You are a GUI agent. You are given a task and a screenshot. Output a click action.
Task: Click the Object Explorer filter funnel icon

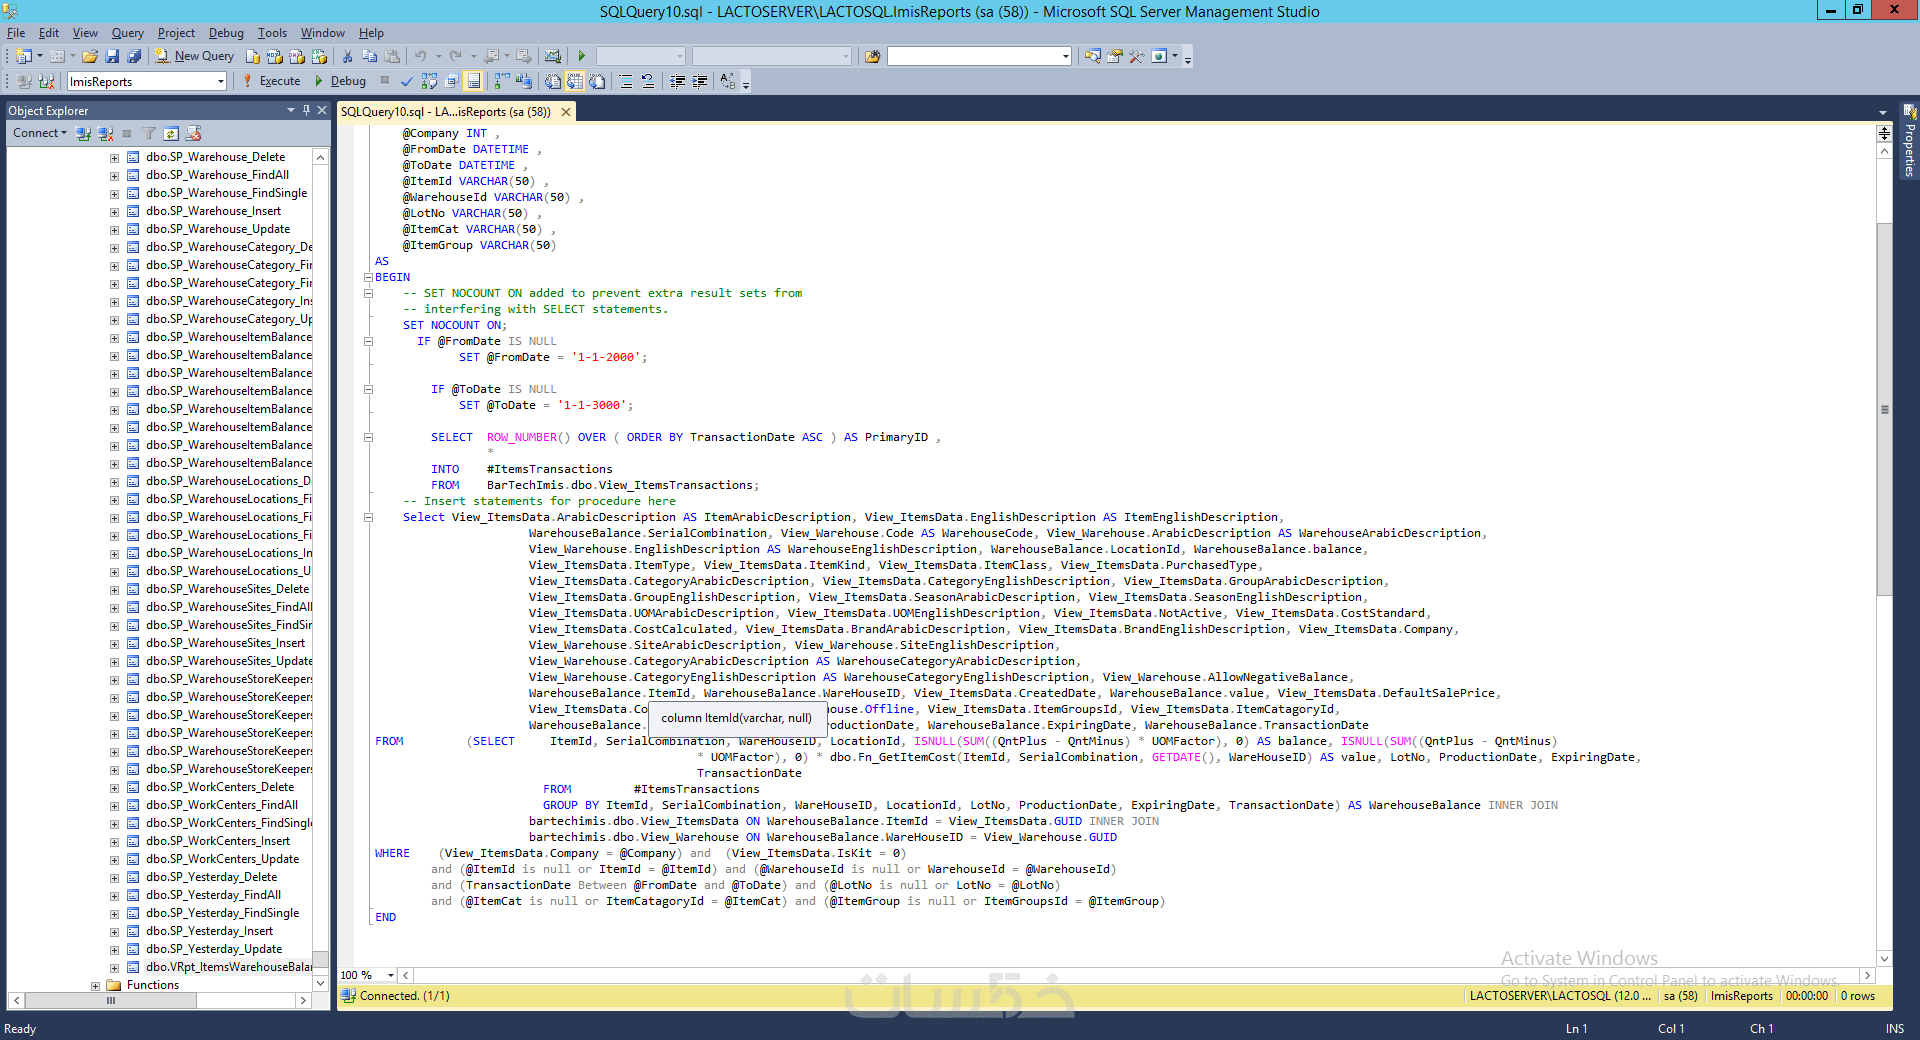coord(149,133)
